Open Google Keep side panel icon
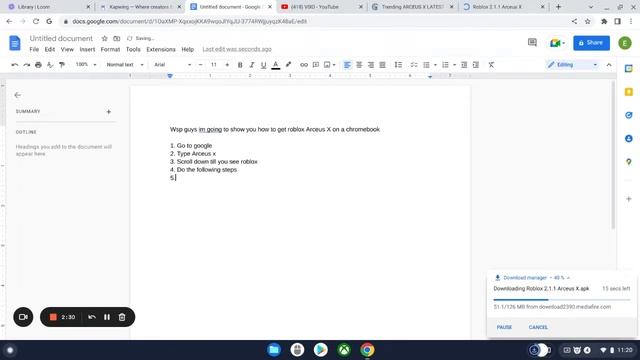Viewport: 640px width, 360px height. pos(629,92)
